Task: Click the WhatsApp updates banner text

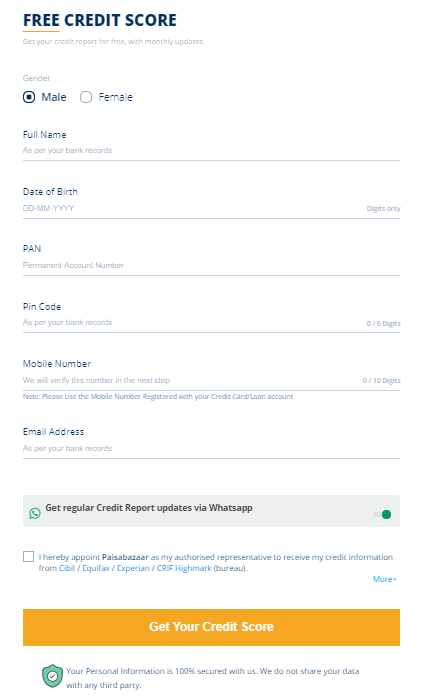Action: tap(149, 508)
